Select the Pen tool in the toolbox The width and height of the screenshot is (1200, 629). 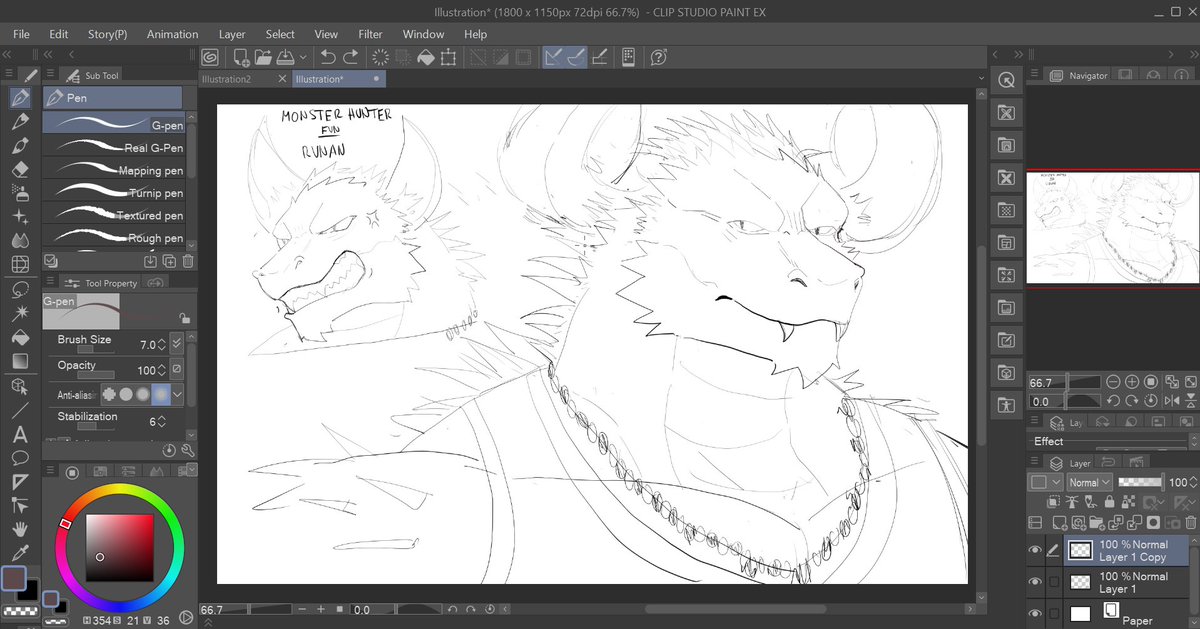point(20,98)
